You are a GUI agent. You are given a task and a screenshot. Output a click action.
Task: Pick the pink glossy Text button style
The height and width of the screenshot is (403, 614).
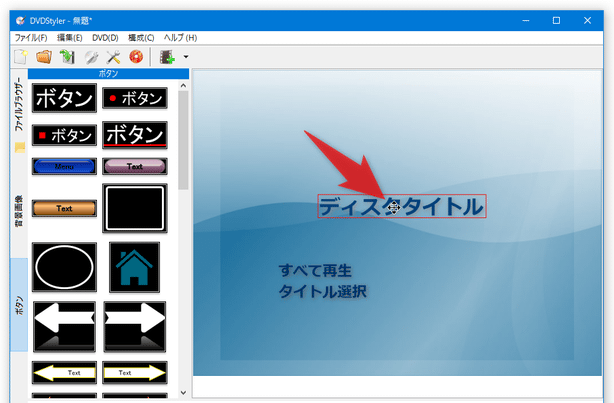click(x=135, y=166)
